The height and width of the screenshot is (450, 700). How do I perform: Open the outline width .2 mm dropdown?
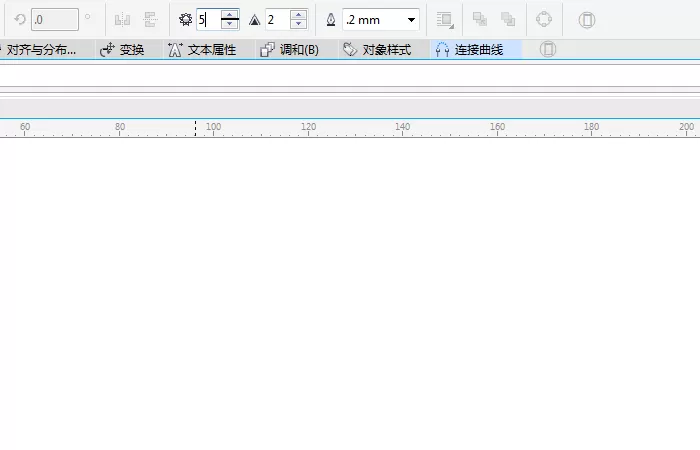coord(411,20)
